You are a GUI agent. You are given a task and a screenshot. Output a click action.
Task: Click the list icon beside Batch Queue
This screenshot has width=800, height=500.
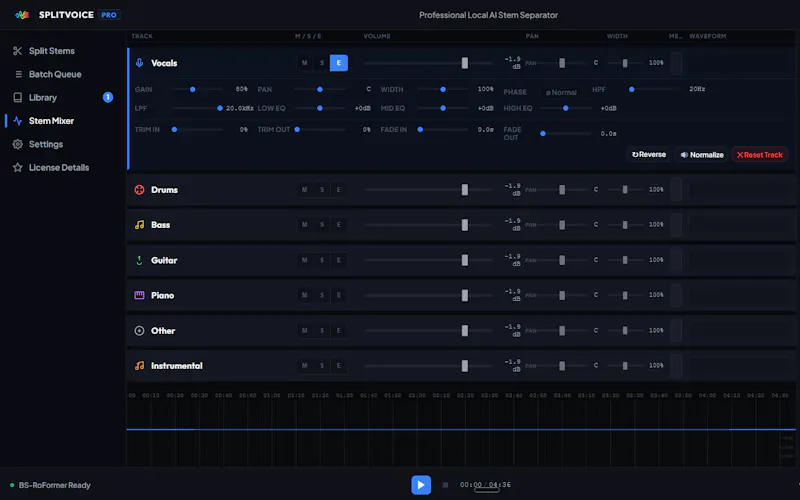coord(18,74)
